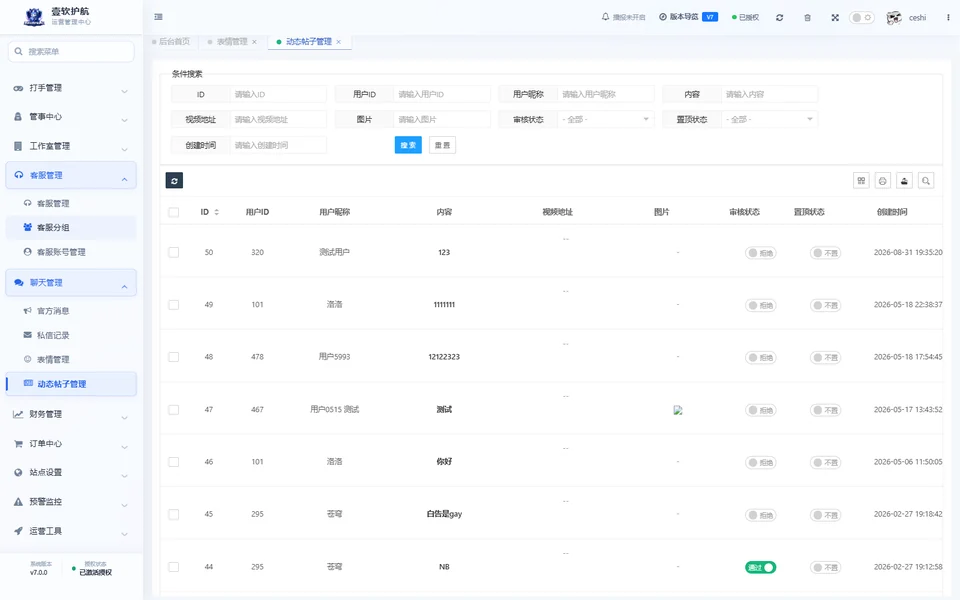
Task: Open the 版本导览 V7 link
Action: pos(688,17)
